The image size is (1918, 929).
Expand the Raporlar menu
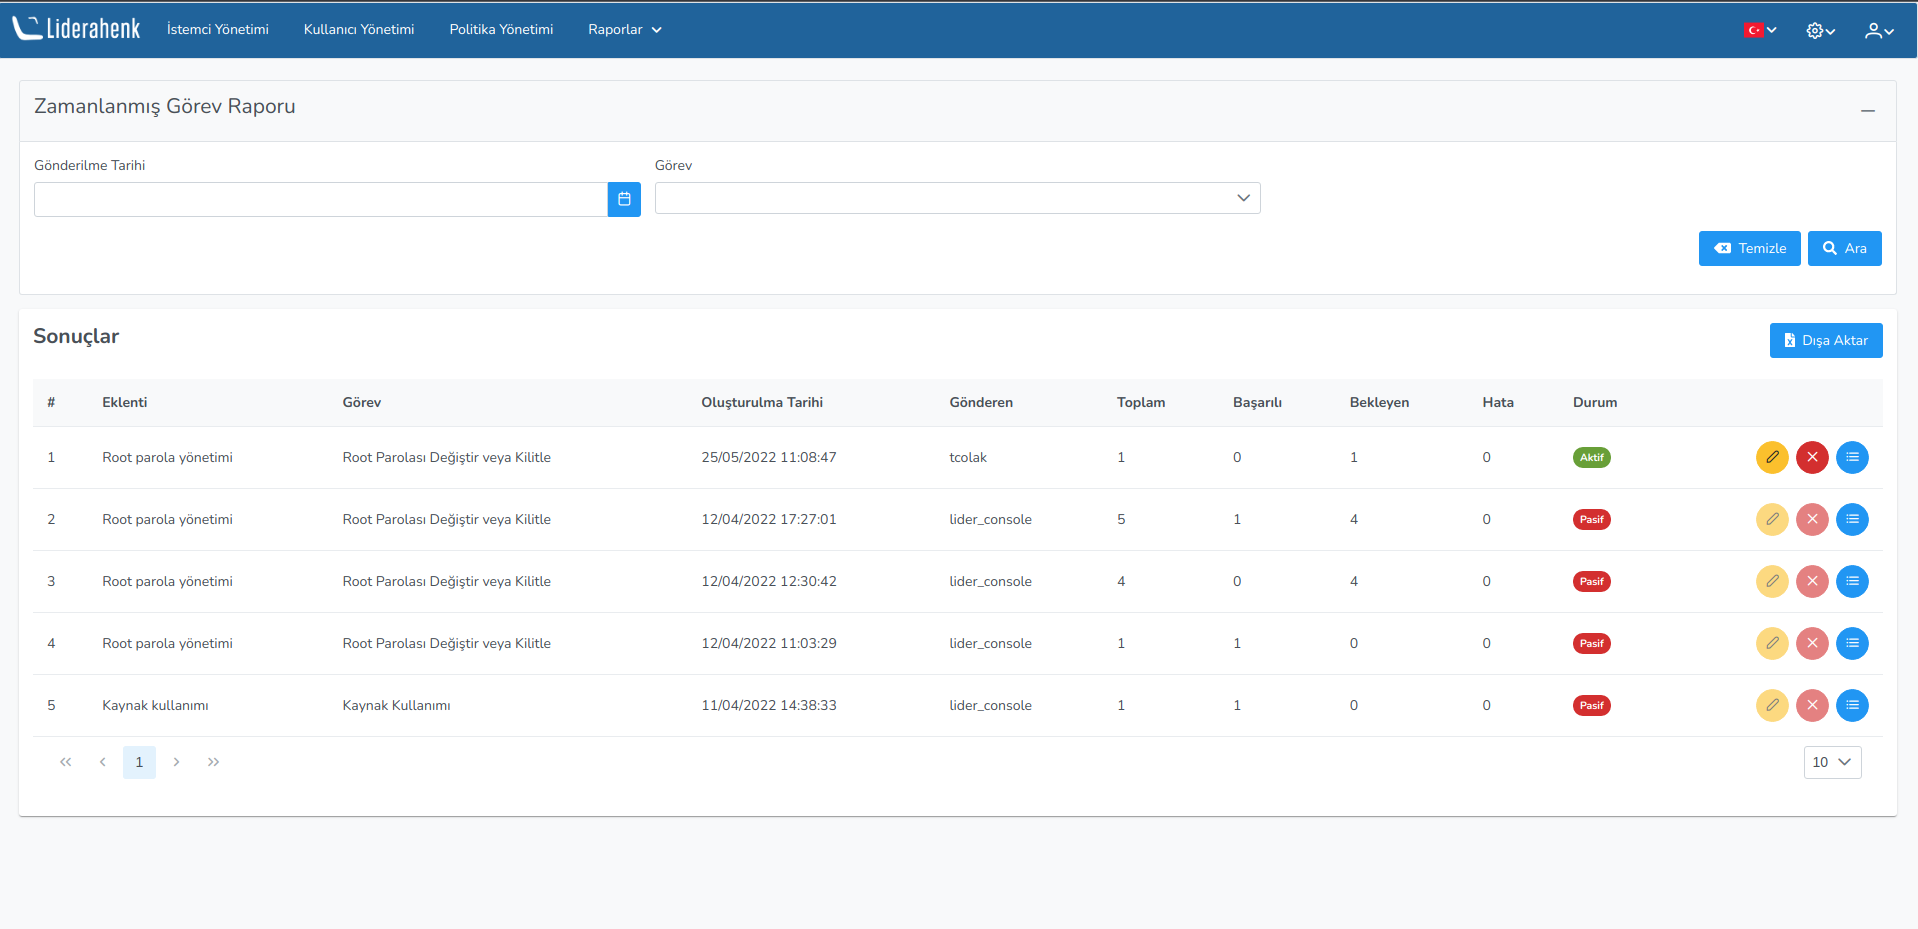point(625,30)
